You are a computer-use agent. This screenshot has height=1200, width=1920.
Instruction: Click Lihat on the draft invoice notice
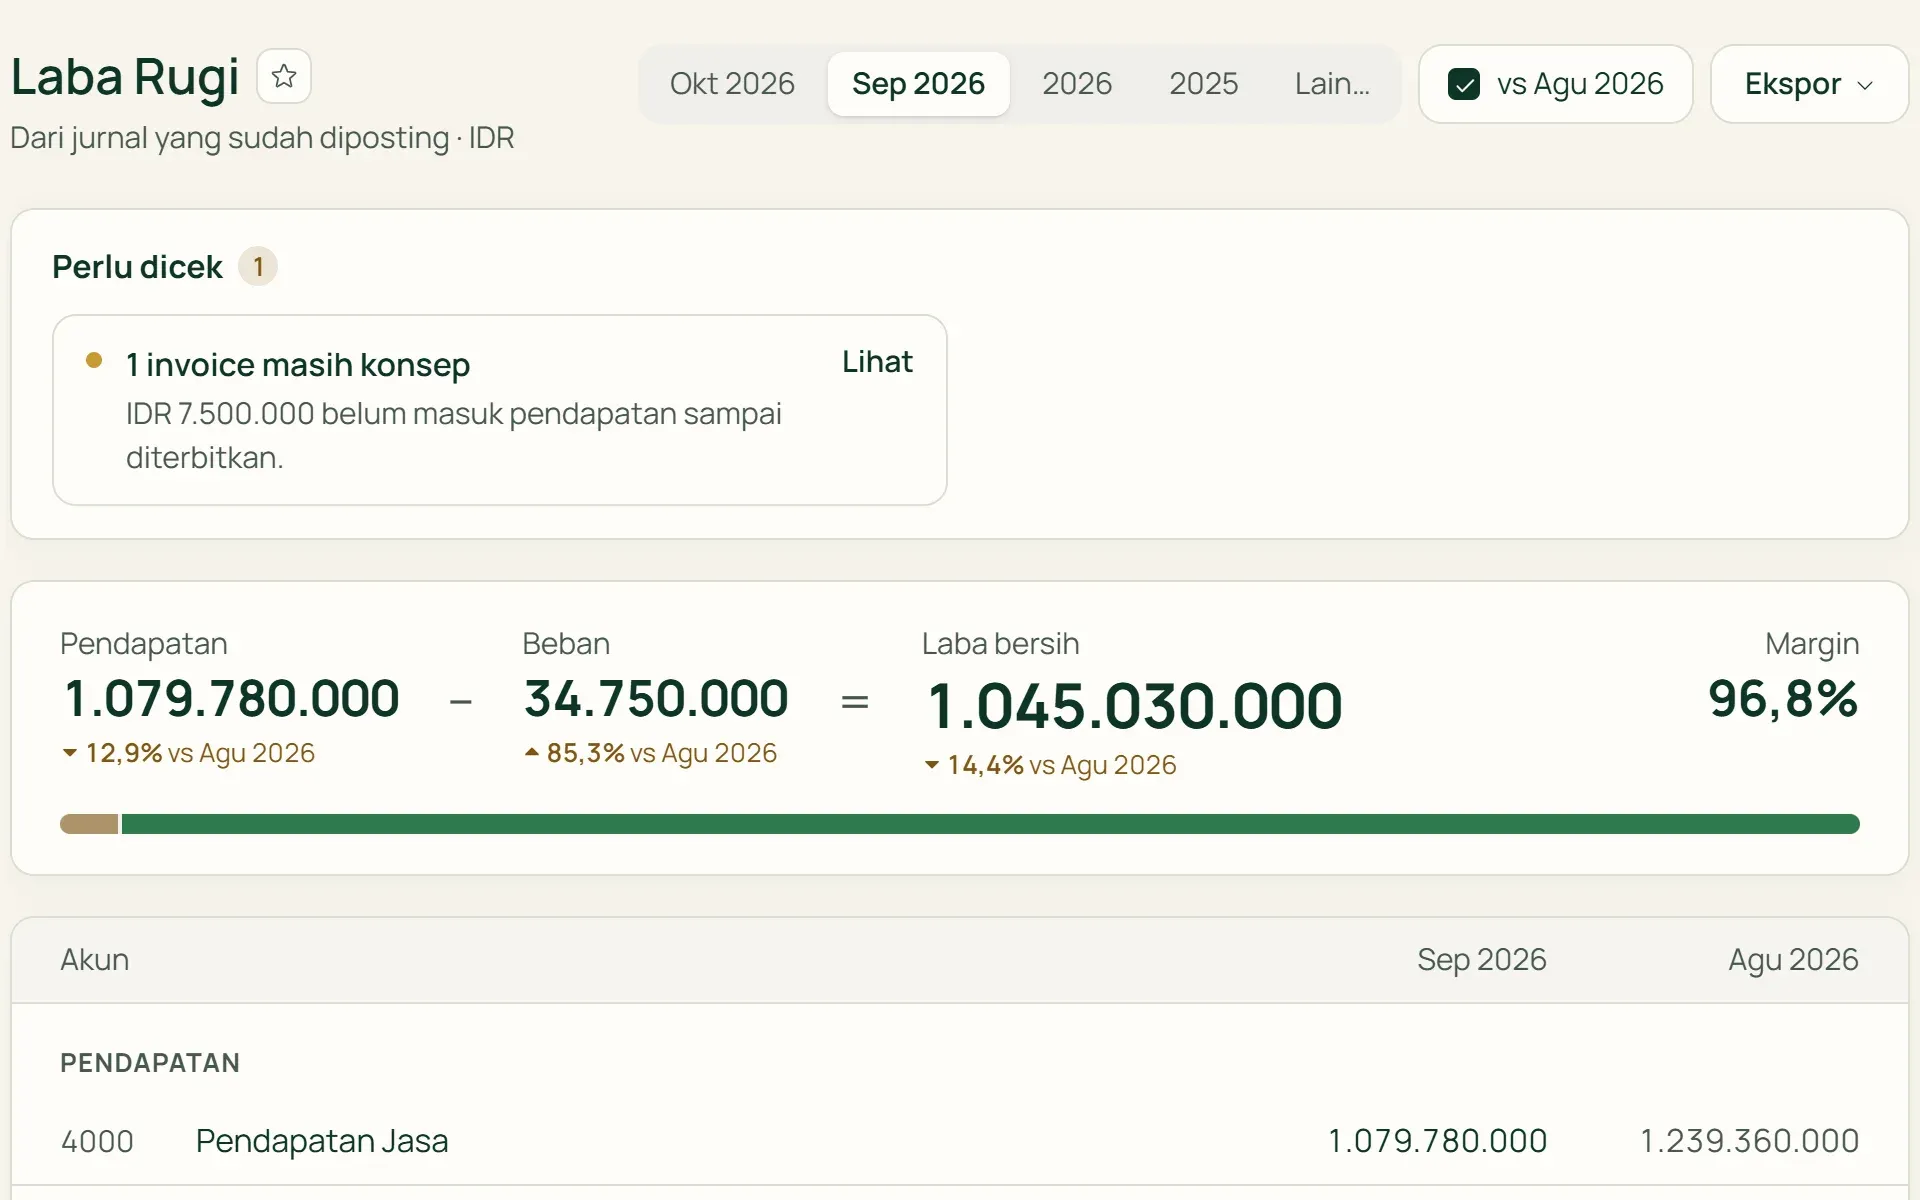[877, 362]
